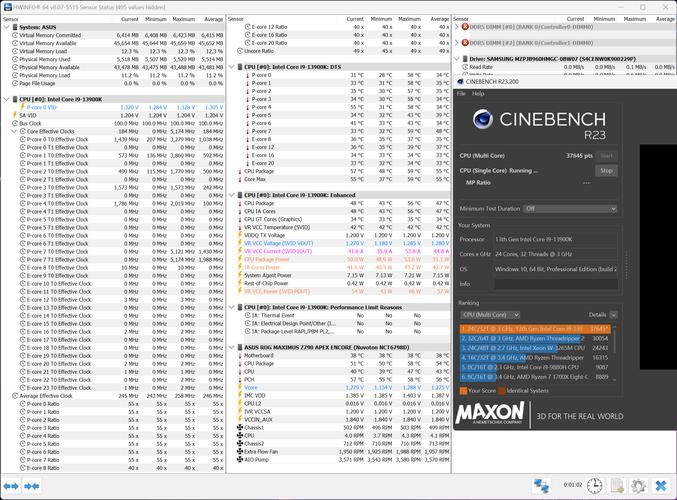The width and height of the screenshot is (677, 500).
Task: Select the Average Effective Clock row
Action: [x=113, y=396]
